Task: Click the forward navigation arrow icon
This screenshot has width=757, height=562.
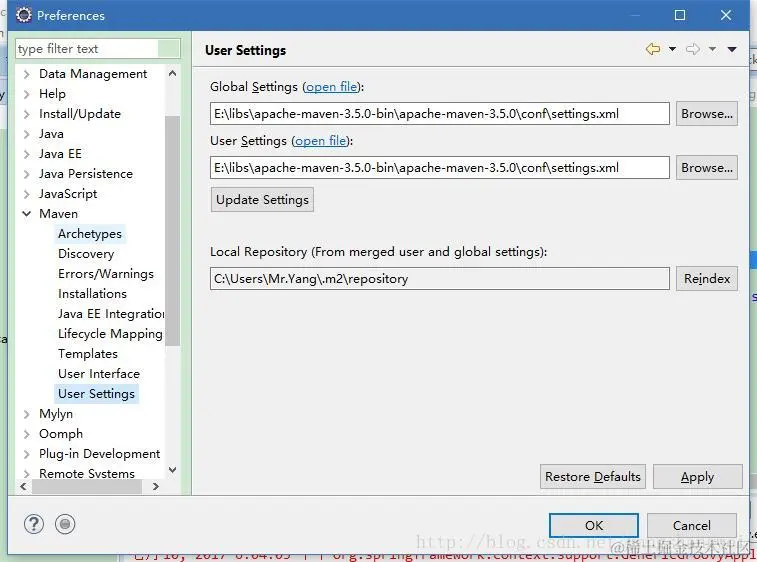Action: pyautogui.click(x=693, y=49)
